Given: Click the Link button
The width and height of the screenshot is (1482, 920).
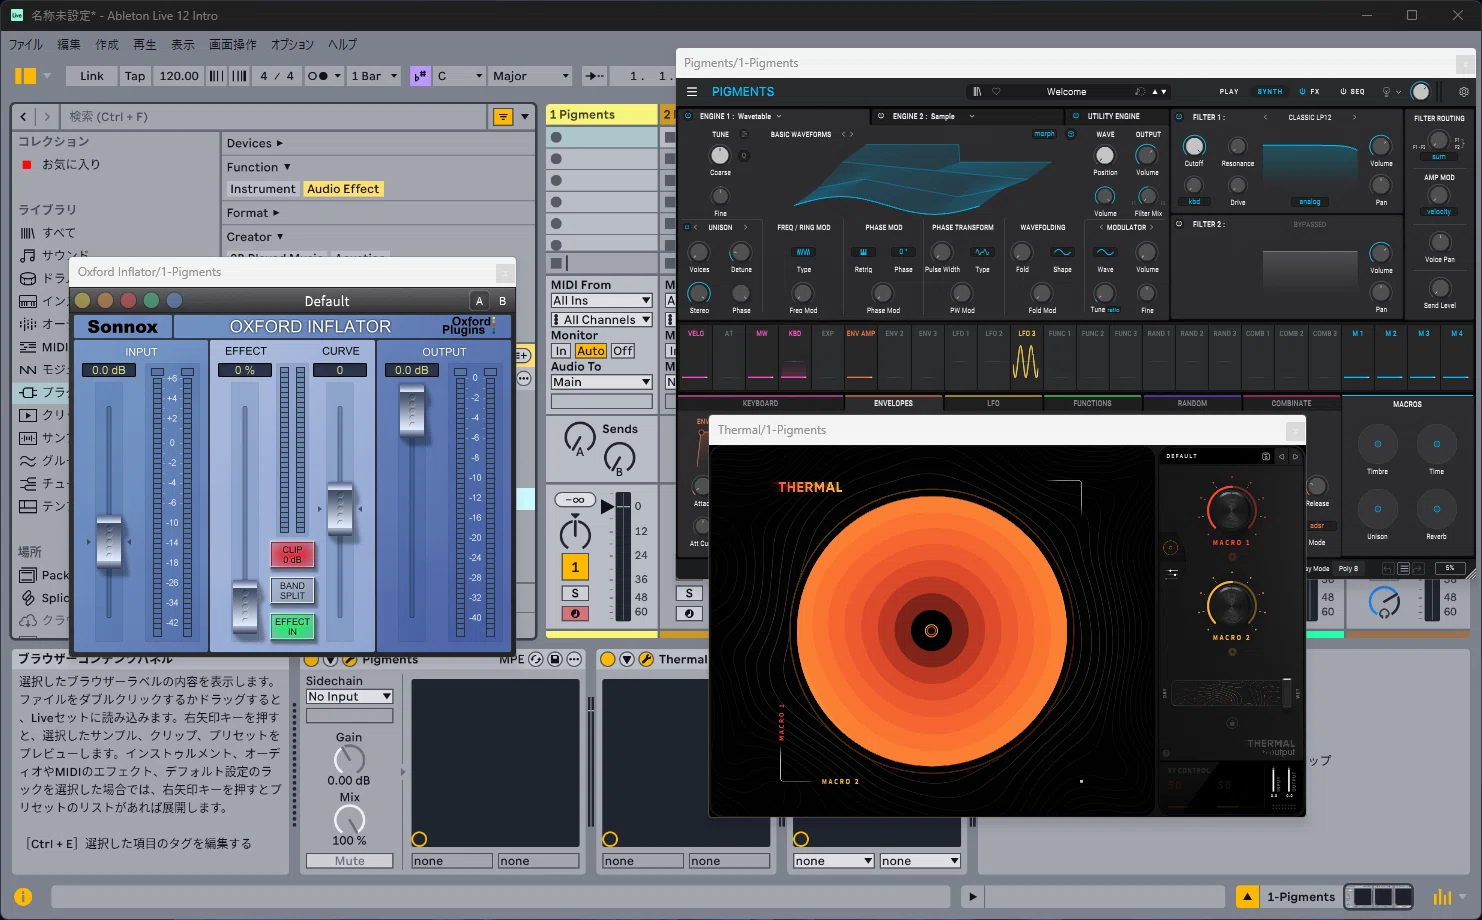Looking at the screenshot, I should coord(92,76).
